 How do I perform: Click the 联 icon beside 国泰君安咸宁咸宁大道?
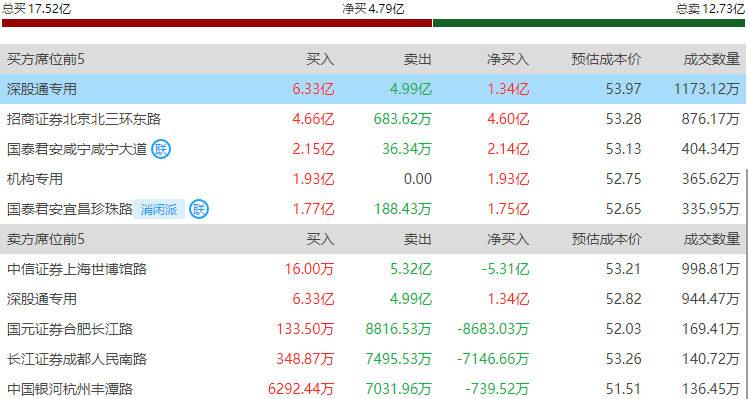point(161,149)
